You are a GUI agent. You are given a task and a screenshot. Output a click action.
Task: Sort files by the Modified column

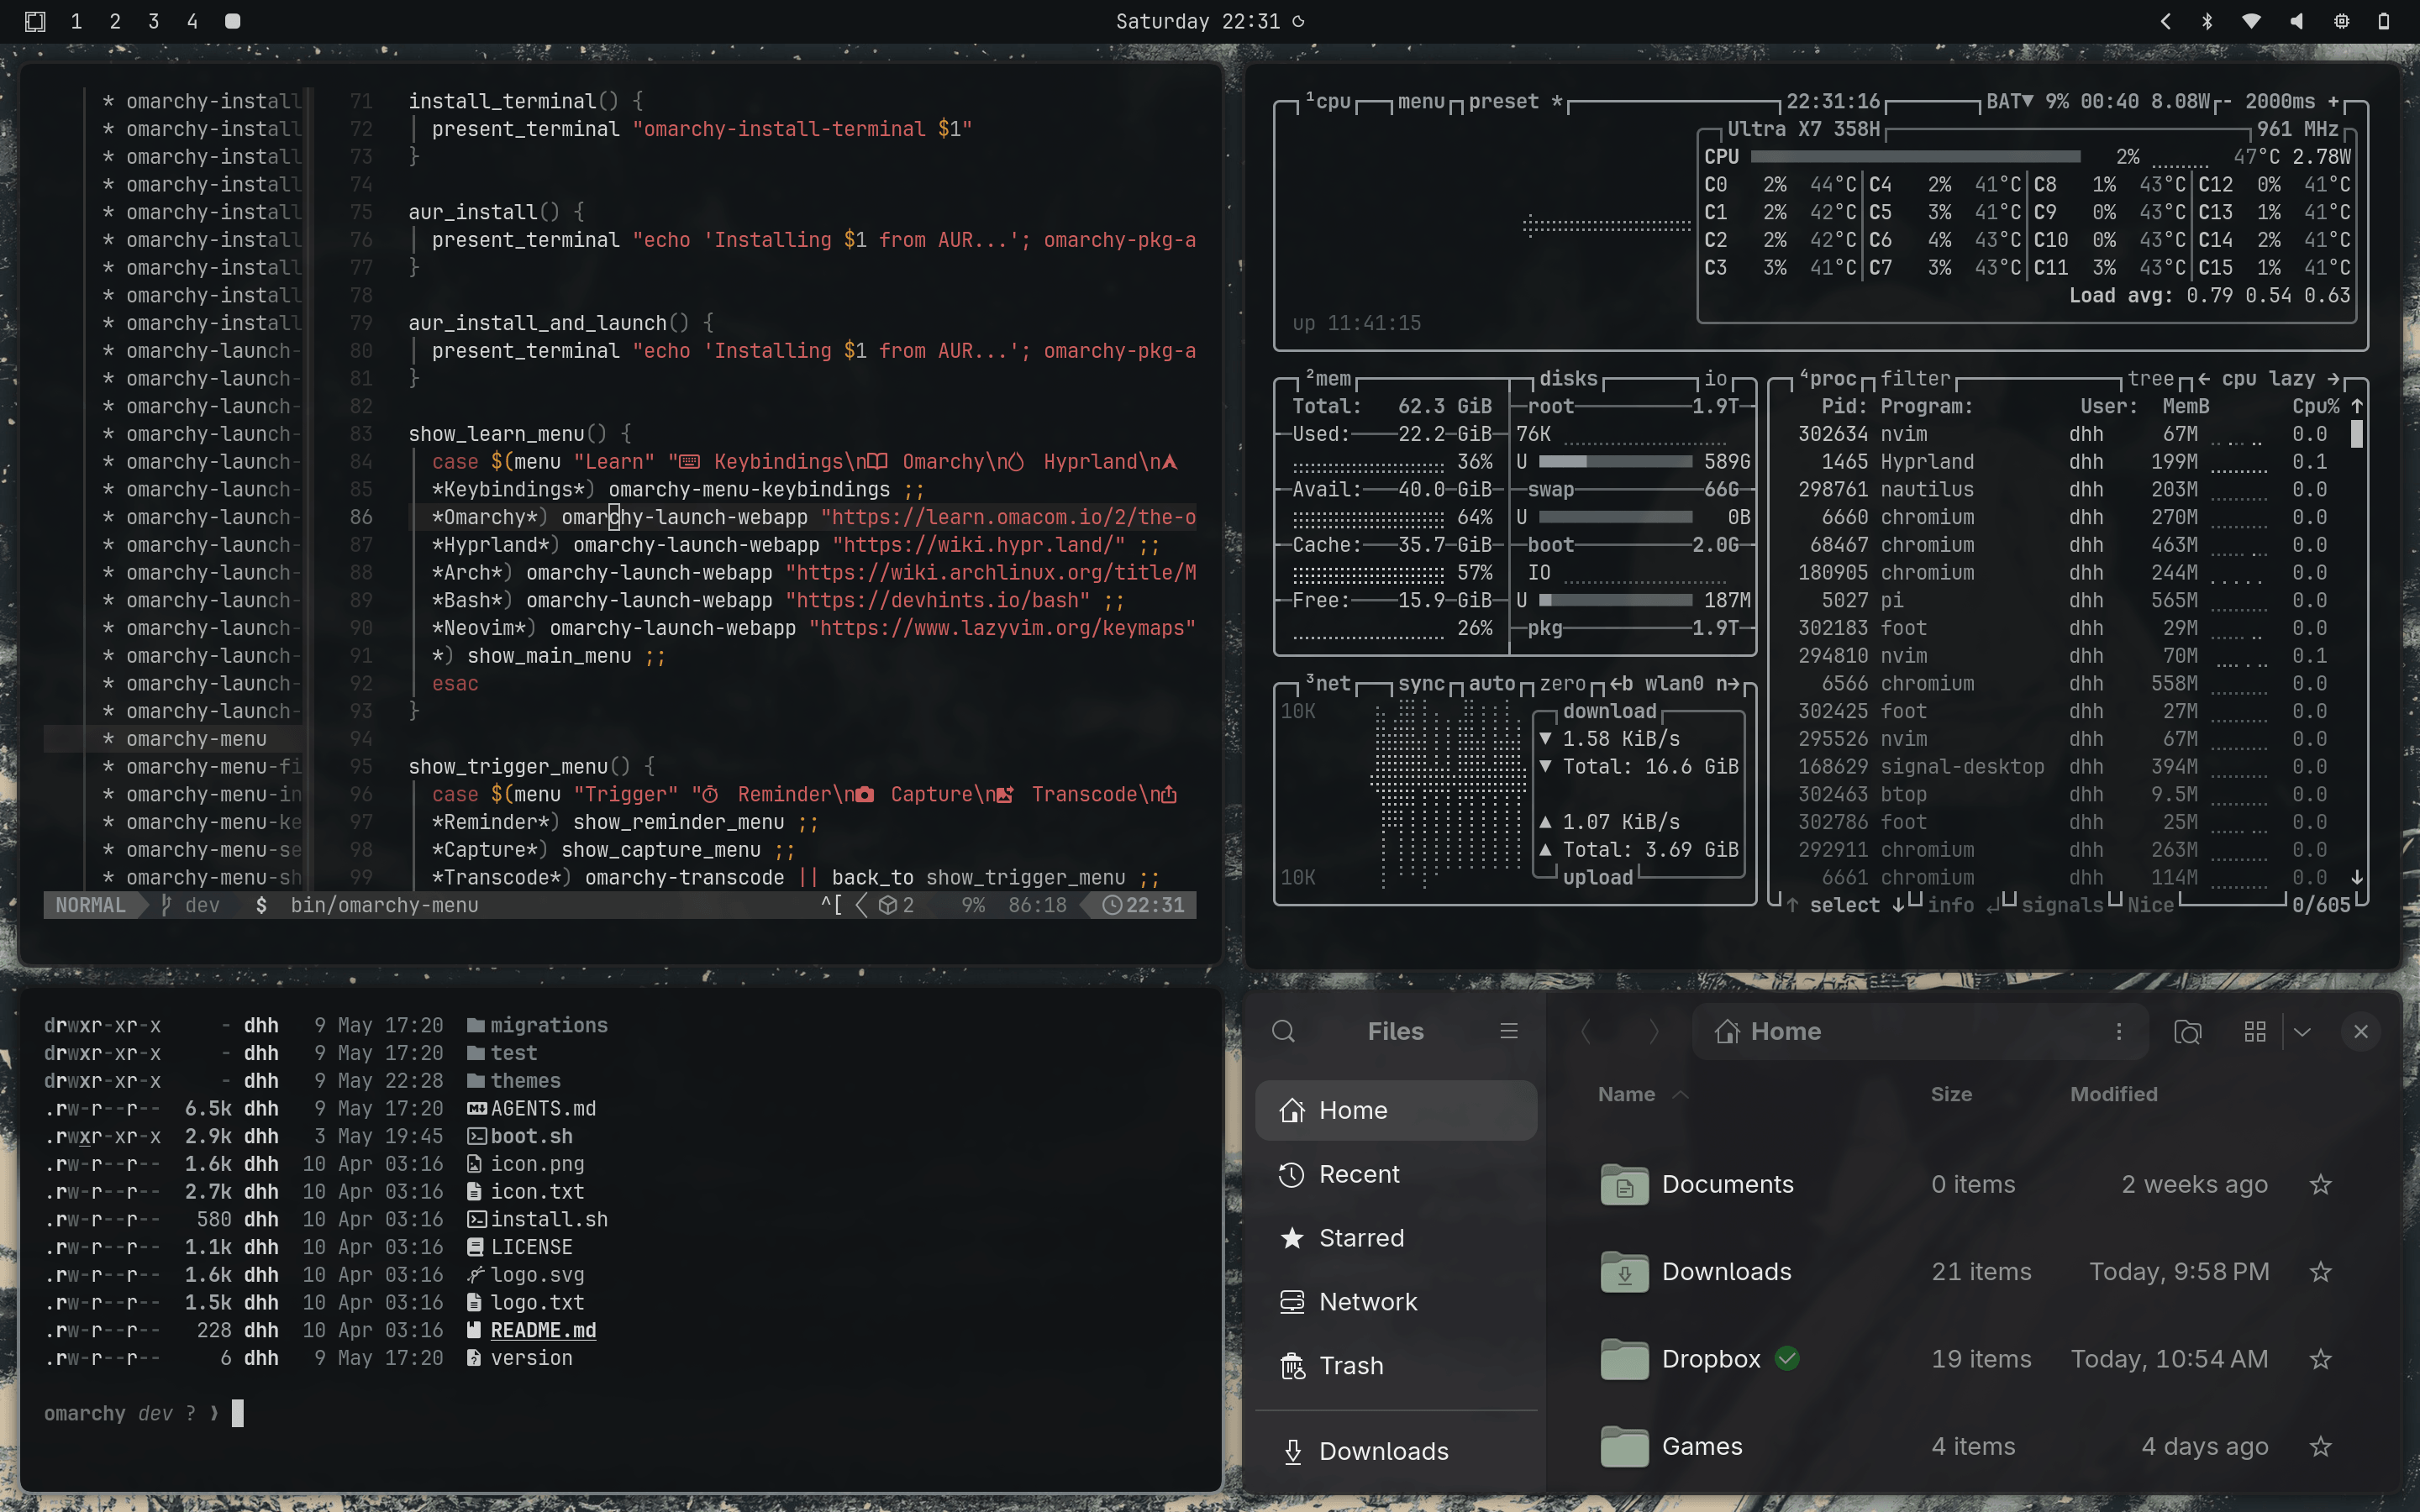(2113, 1094)
